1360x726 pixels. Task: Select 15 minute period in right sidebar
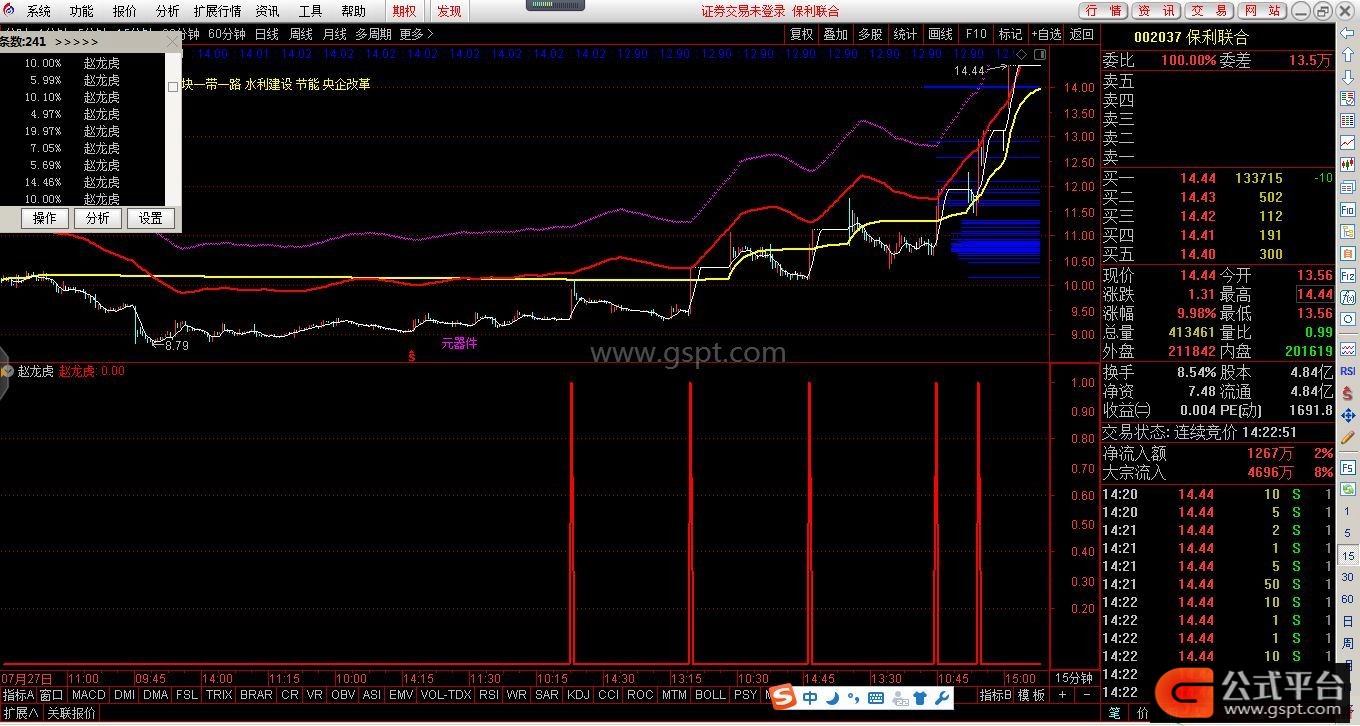tap(1348, 556)
